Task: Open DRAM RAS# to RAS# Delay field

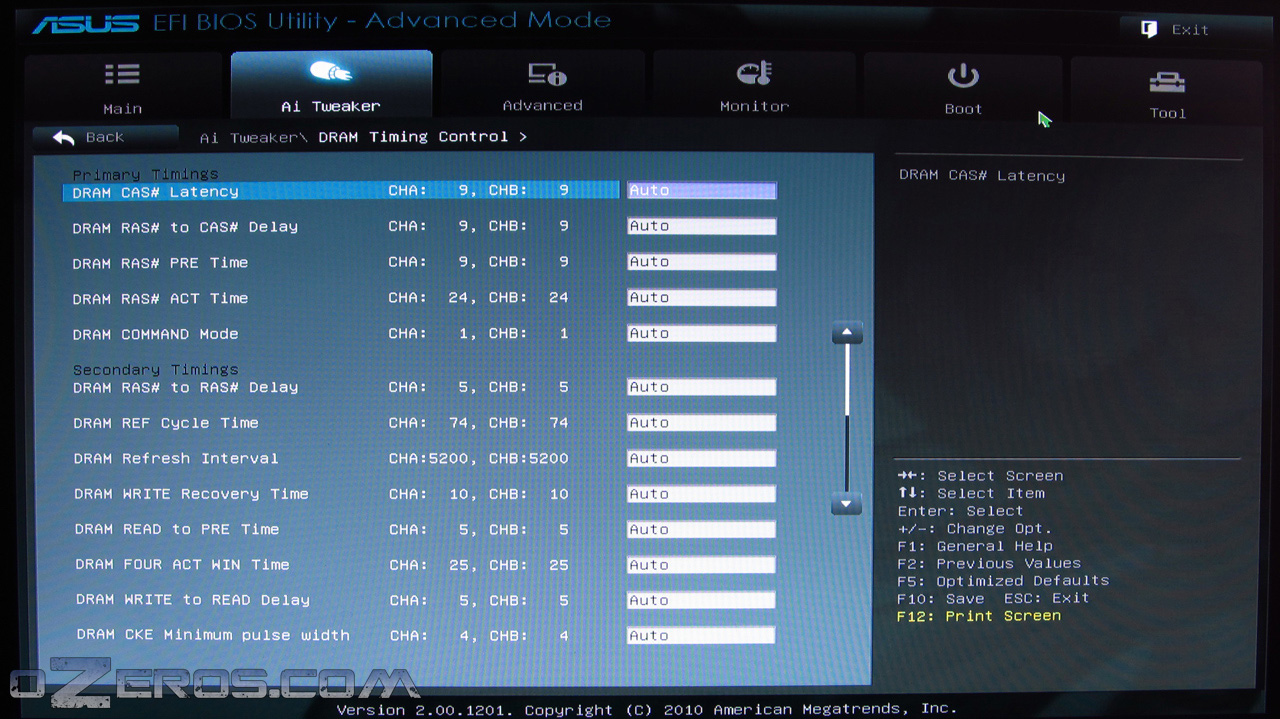Action: (x=701, y=387)
